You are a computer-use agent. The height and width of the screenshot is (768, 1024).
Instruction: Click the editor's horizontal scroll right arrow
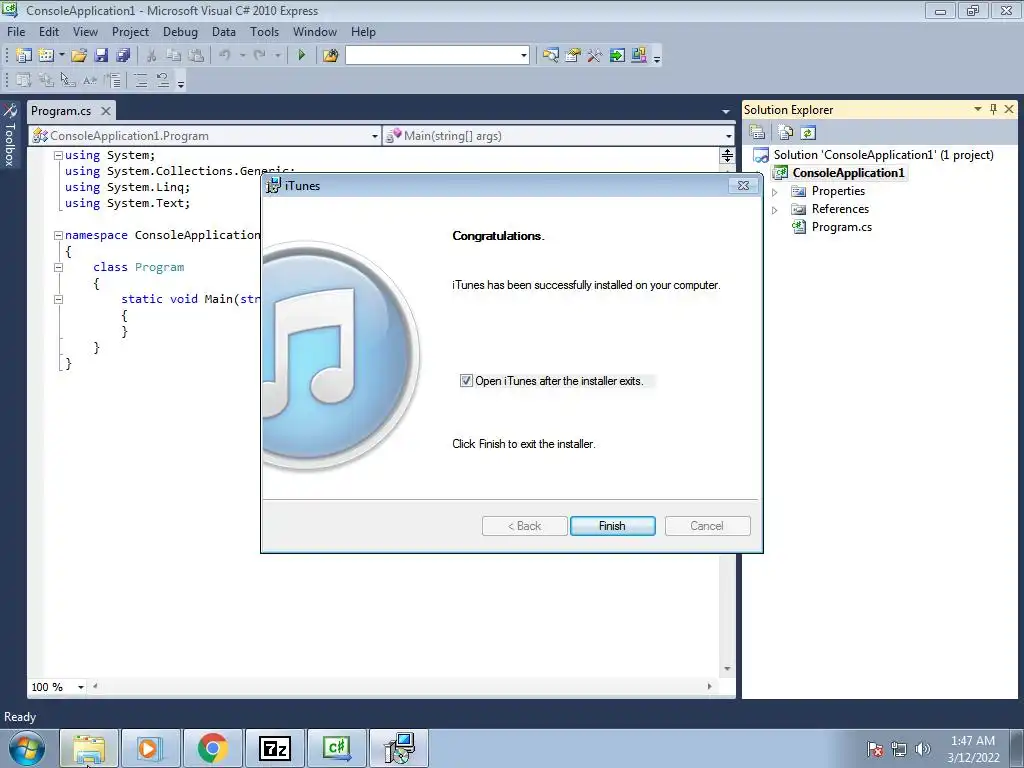pyautogui.click(x=709, y=686)
